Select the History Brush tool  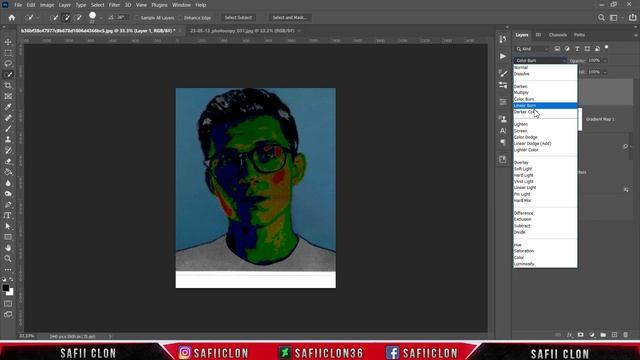pyautogui.click(x=8, y=150)
